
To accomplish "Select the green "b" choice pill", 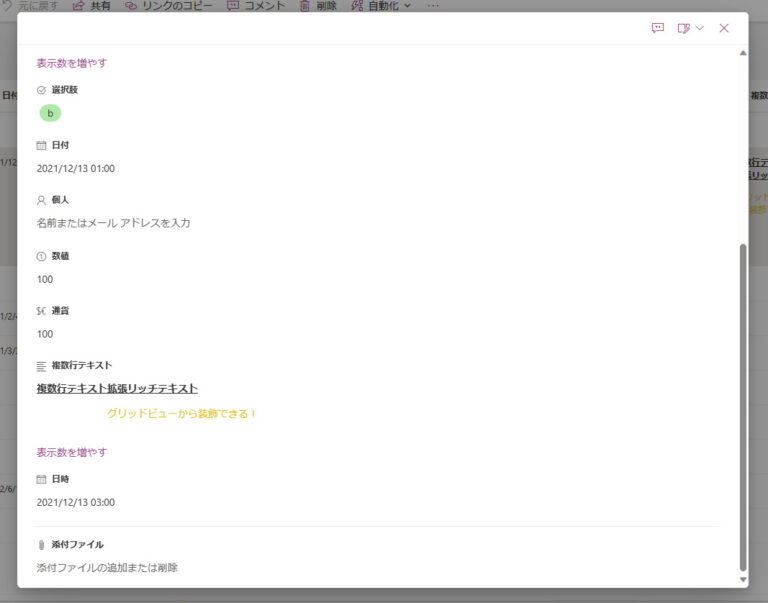I will pyautogui.click(x=50, y=113).
